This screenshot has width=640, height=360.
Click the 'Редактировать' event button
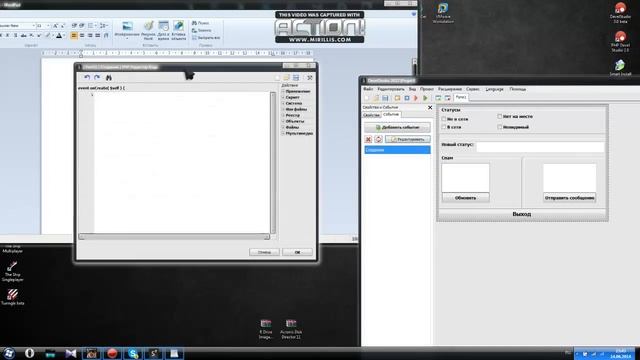tap(408, 139)
